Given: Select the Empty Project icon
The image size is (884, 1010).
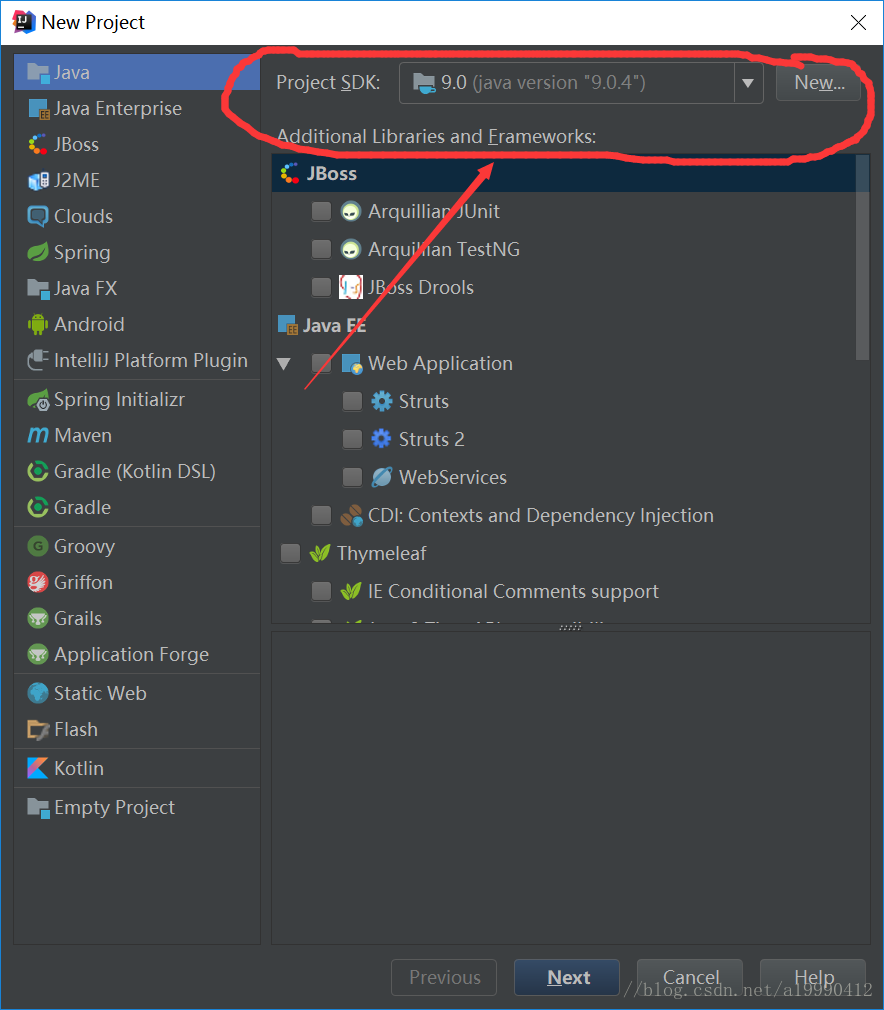Looking at the screenshot, I should (38, 807).
